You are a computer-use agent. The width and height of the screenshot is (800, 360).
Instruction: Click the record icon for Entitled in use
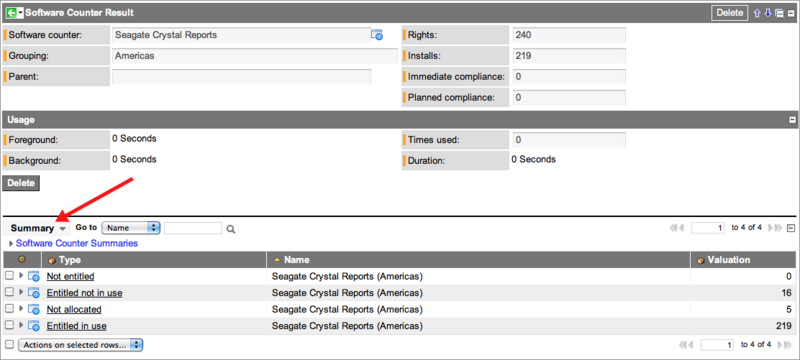click(34, 326)
